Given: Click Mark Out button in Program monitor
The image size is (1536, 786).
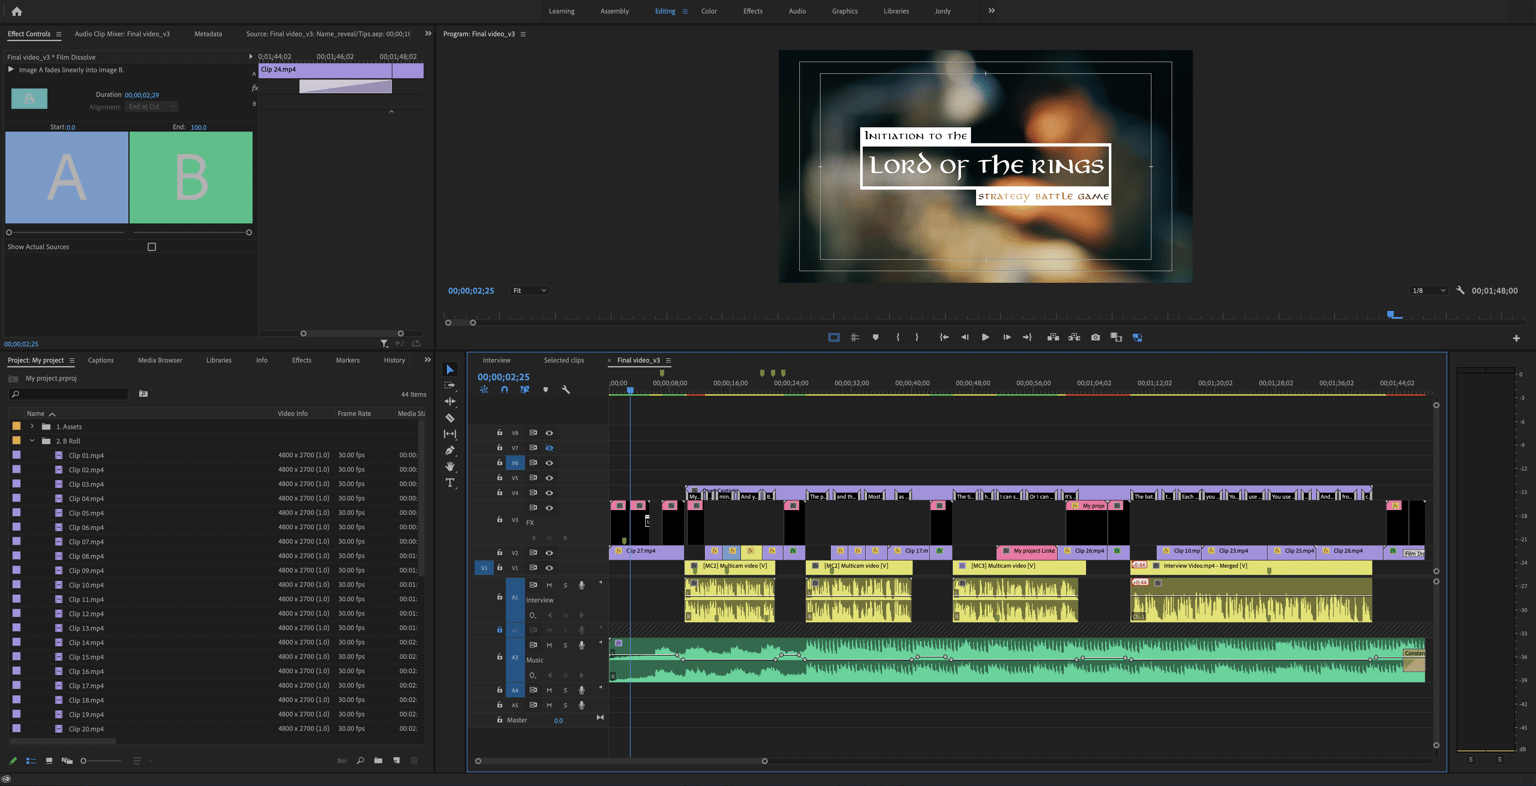Looking at the screenshot, I should coord(917,337).
